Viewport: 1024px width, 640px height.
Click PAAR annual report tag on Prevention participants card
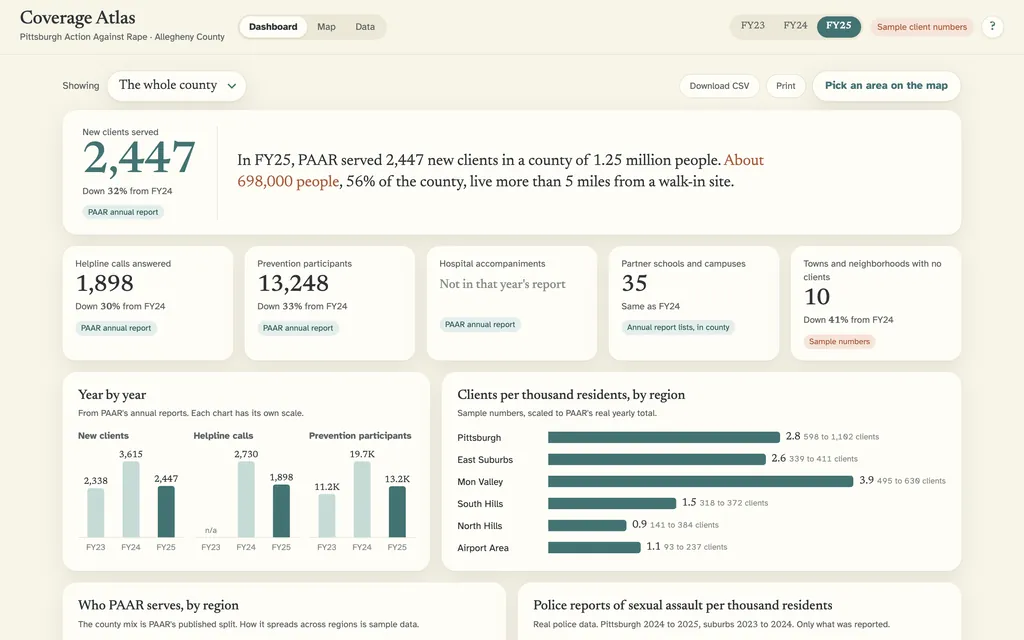(298, 328)
